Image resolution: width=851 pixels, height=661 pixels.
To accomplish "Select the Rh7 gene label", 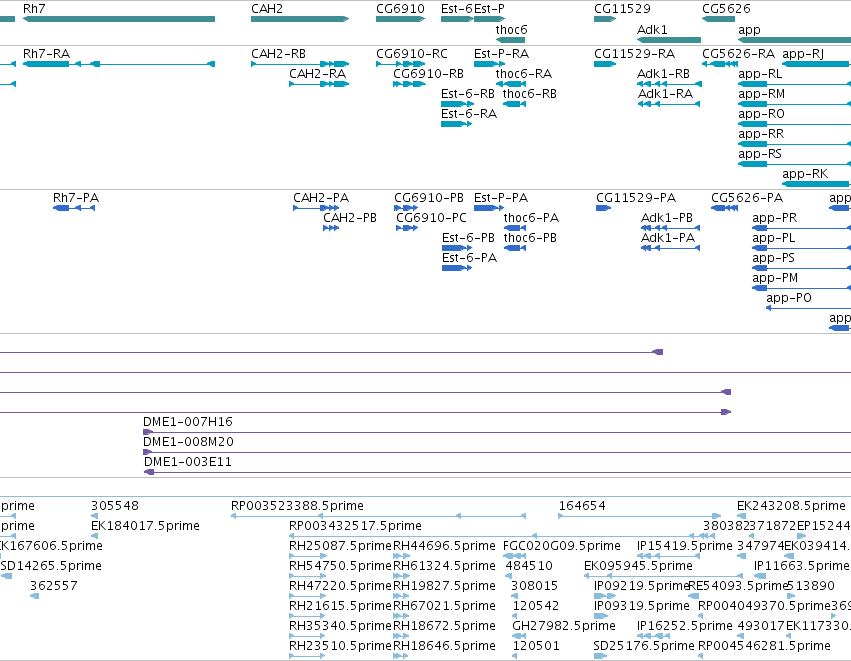I will tap(34, 9).
